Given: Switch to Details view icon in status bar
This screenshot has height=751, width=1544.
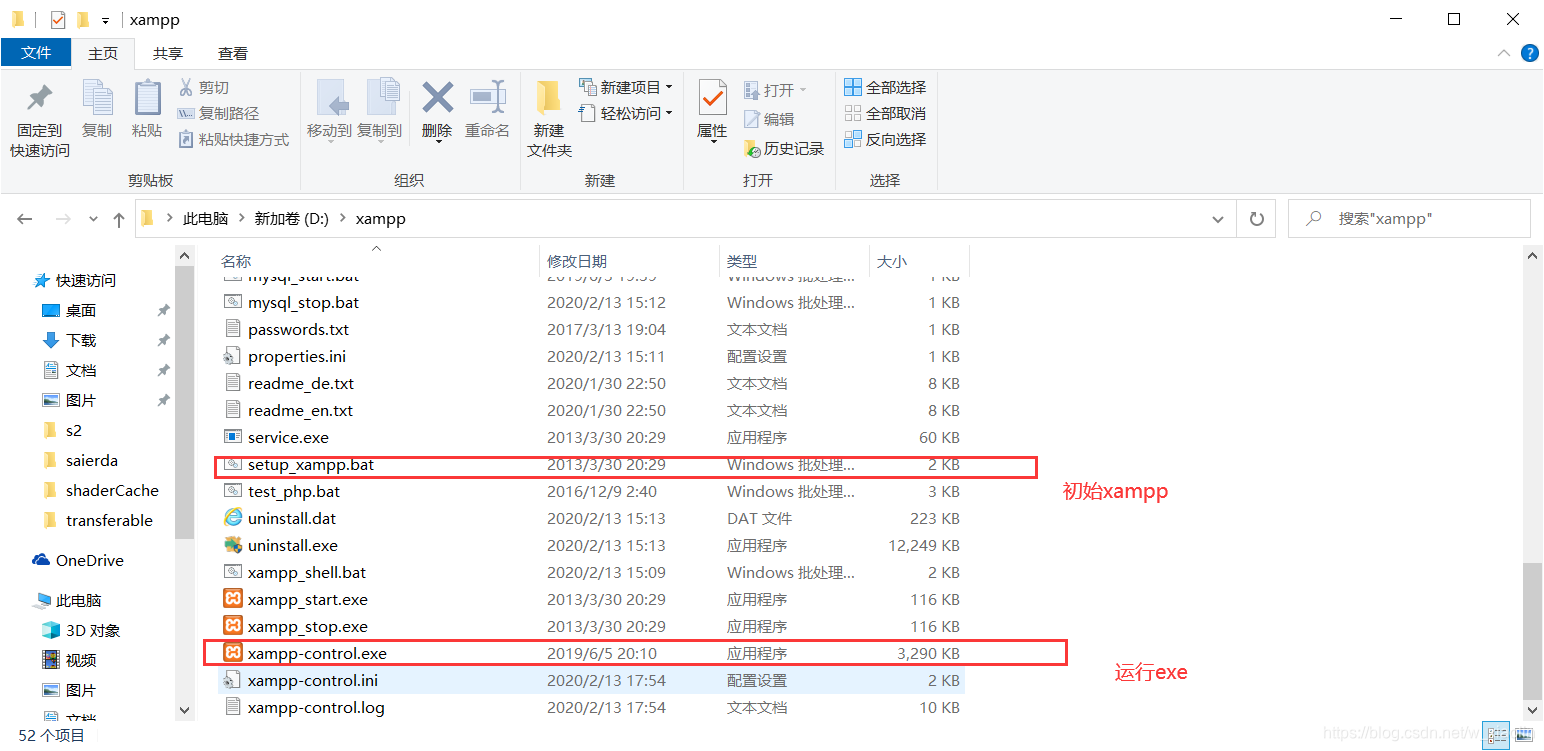Looking at the screenshot, I should (x=1496, y=736).
